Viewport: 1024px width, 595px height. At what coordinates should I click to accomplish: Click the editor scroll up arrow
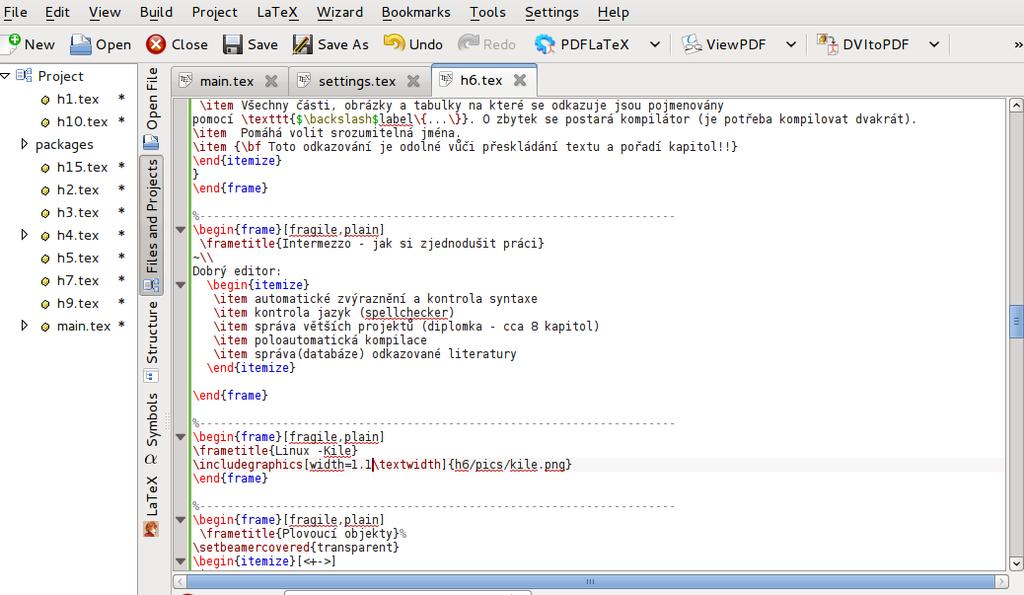coord(1016,105)
